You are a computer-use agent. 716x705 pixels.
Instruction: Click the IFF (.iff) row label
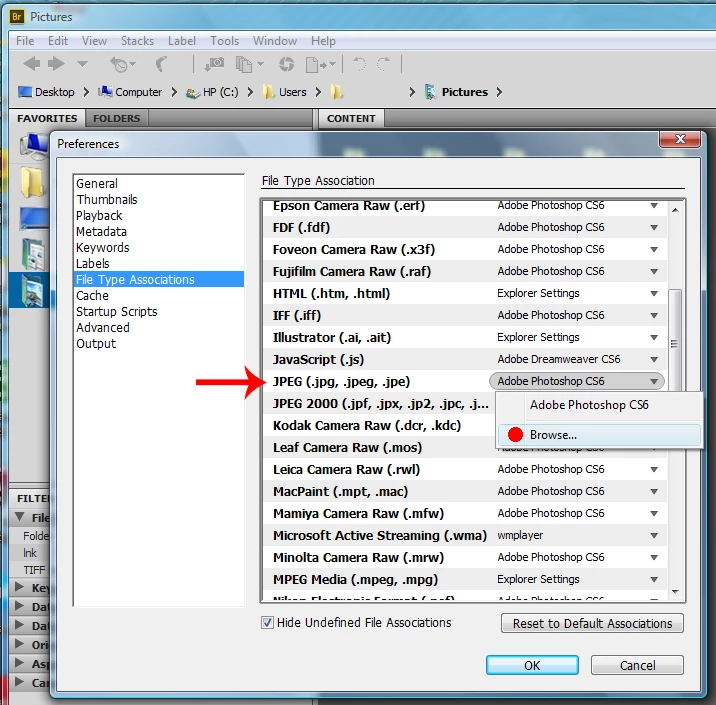tap(297, 316)
